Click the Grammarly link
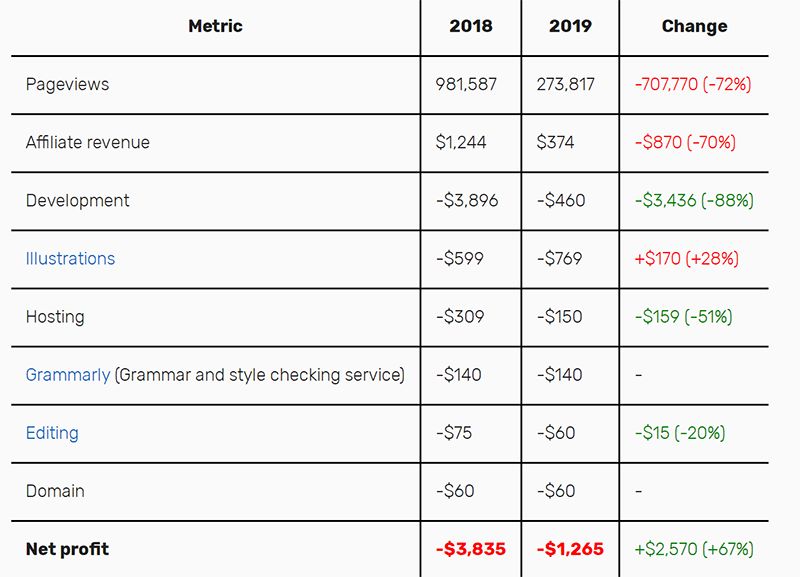This screenshot has width=800, height=577. coord(68,375)
